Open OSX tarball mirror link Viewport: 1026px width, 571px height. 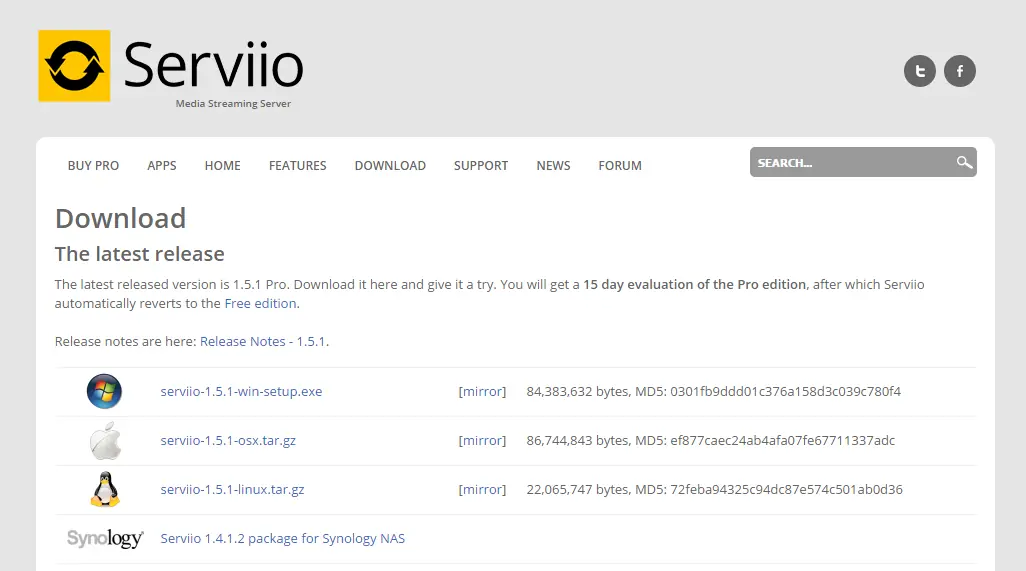(x=482, y=440)
